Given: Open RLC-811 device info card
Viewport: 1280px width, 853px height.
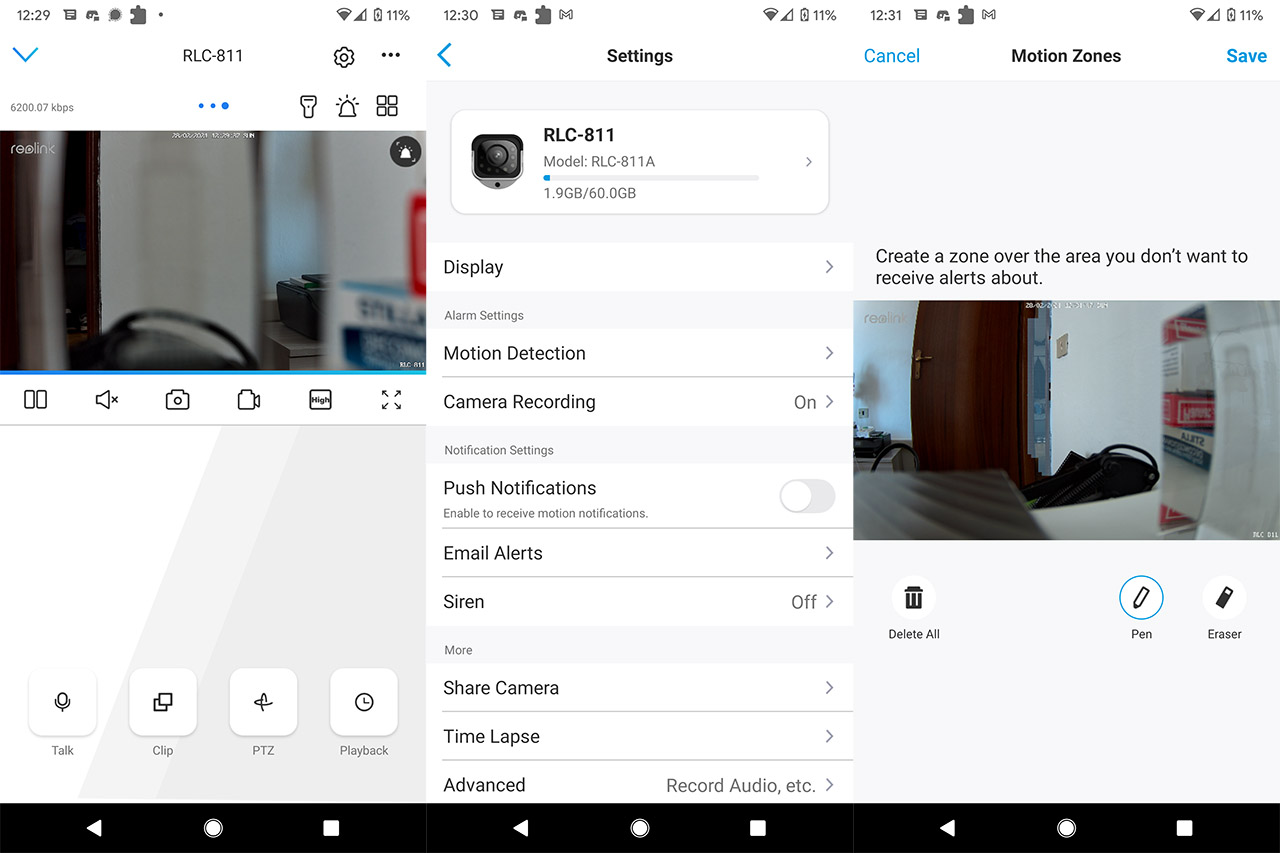Looking at the screenshot, I should [640, 162].
